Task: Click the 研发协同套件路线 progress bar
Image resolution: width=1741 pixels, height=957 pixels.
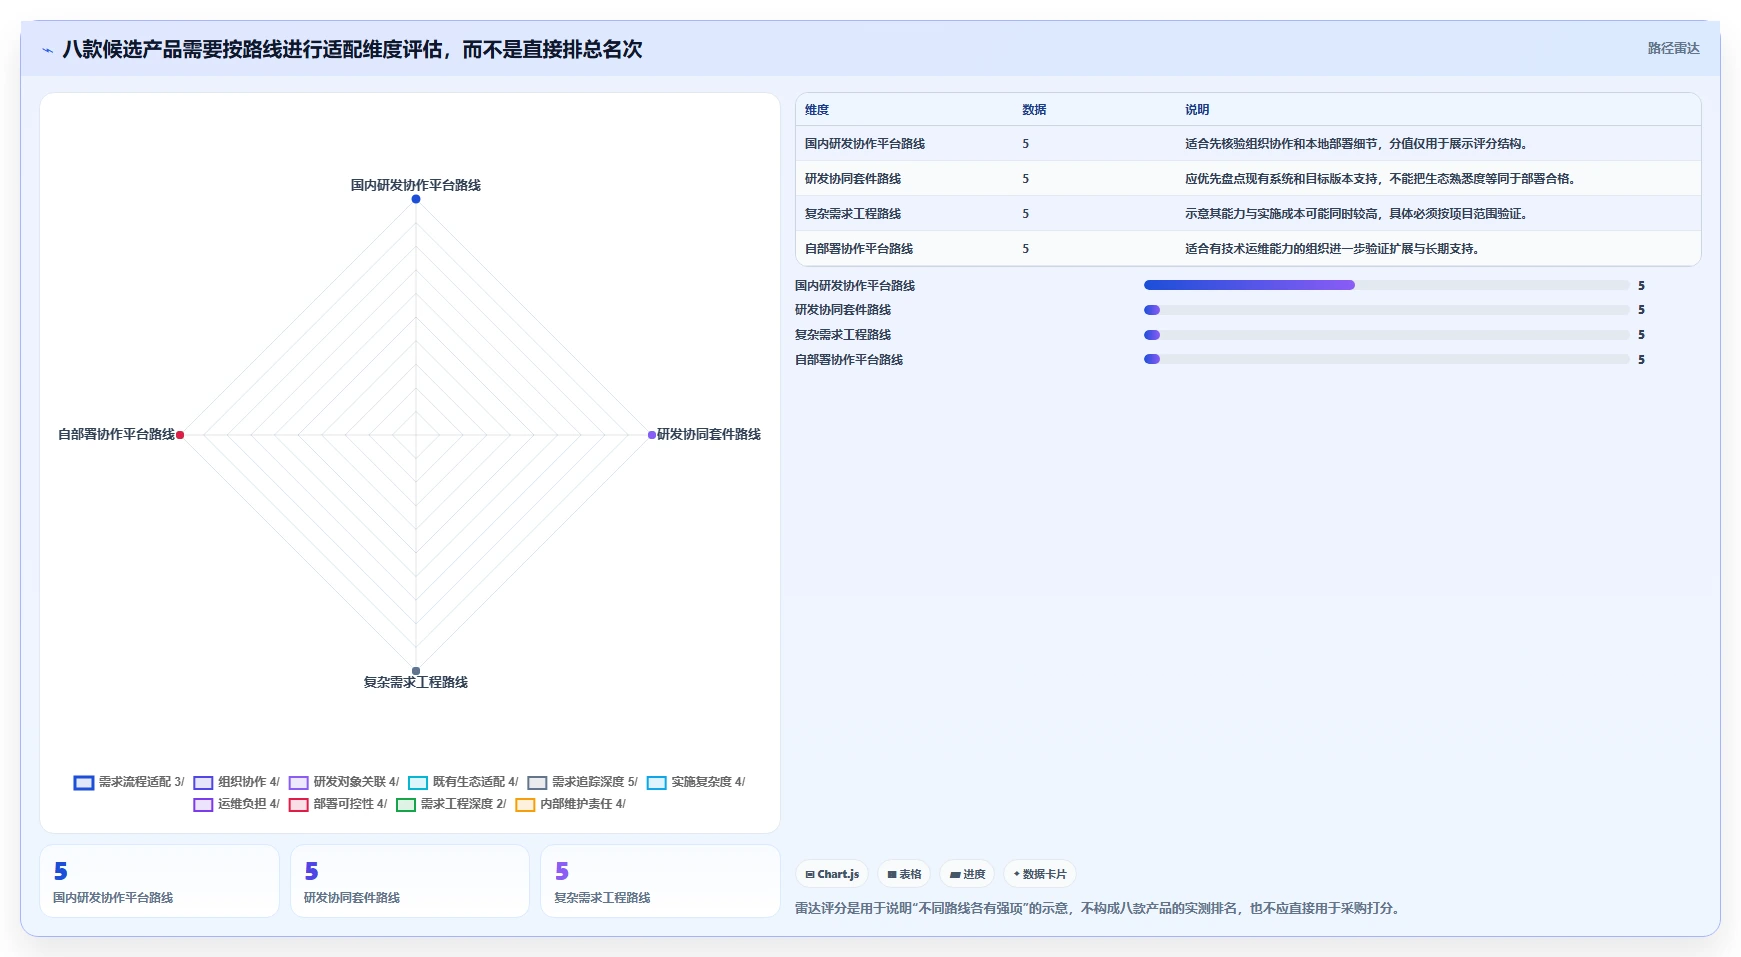Action: point(1386,310)
